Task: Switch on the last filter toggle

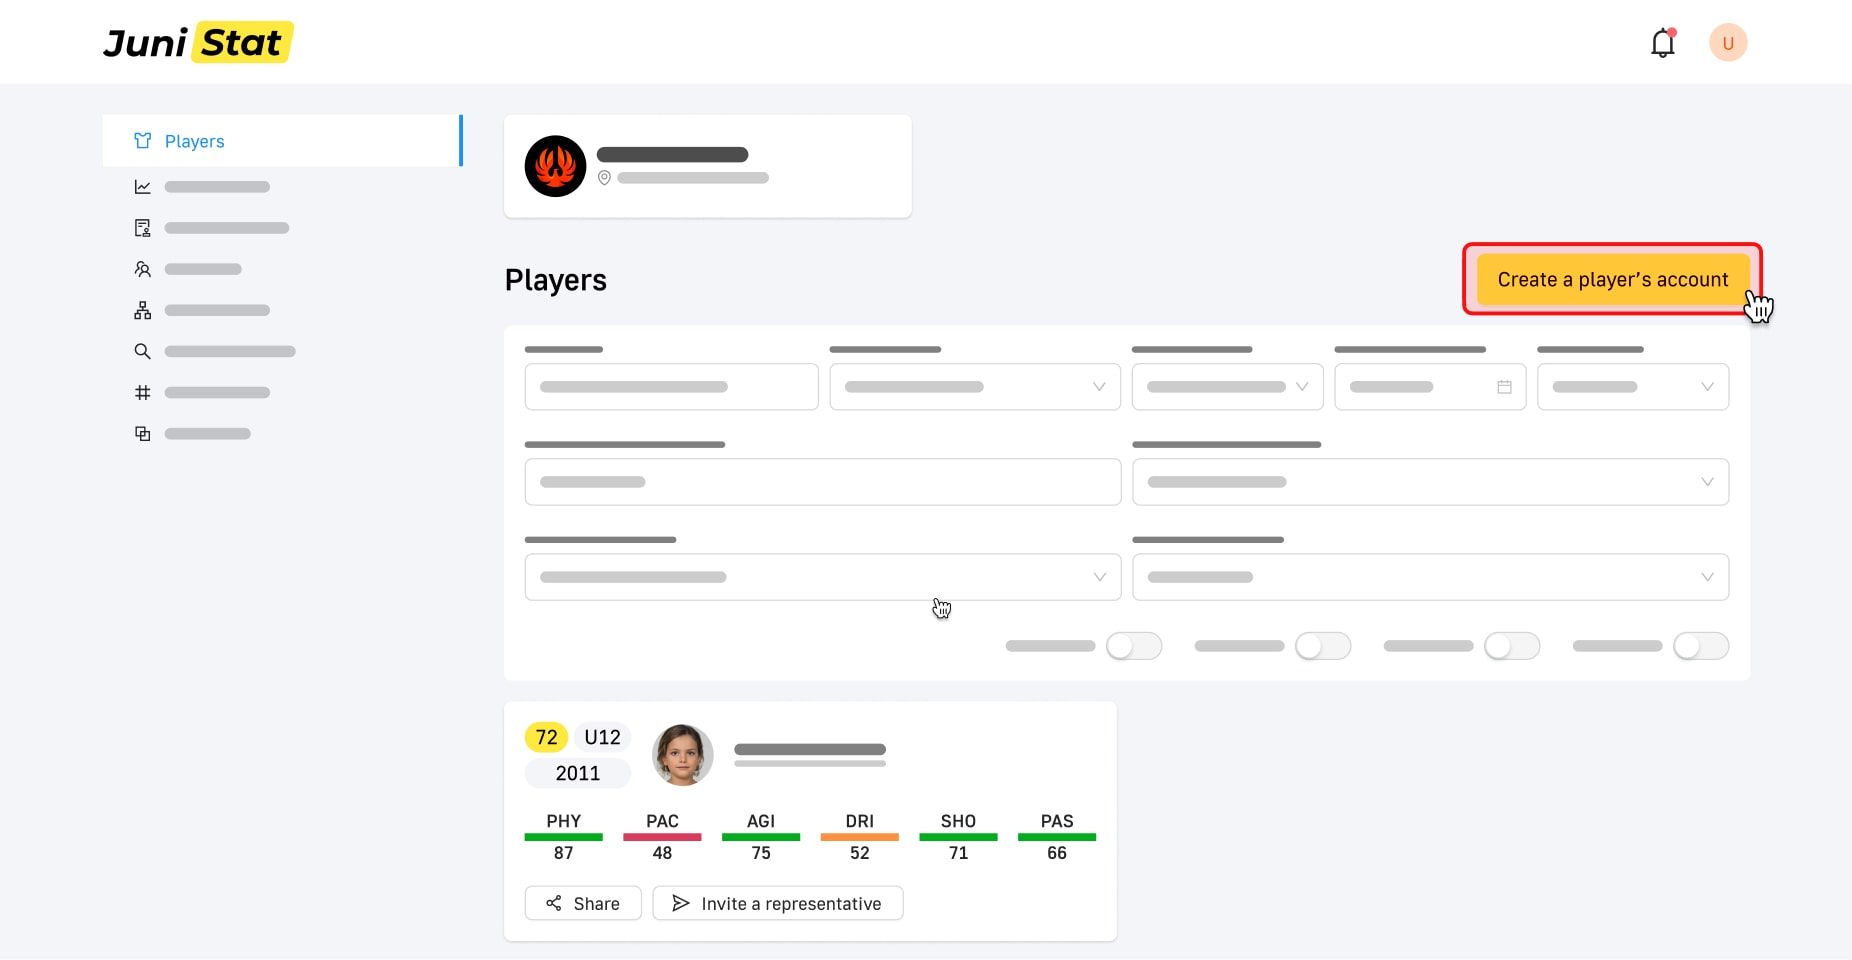Action: point(1700,646)
